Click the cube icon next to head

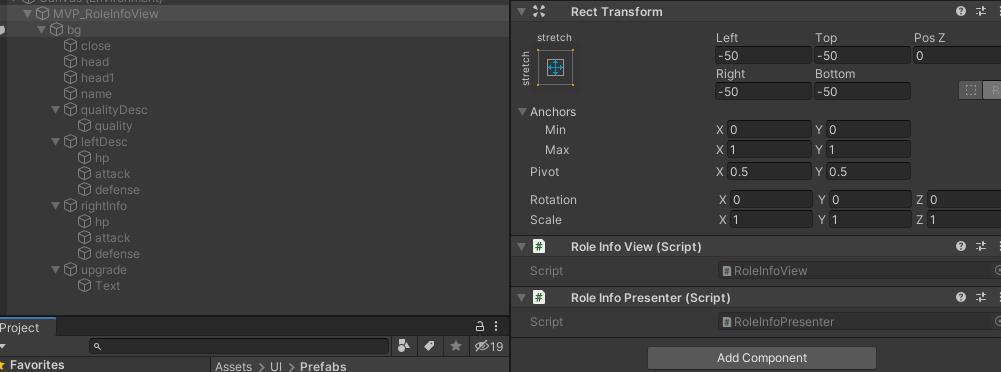(70, 62)
